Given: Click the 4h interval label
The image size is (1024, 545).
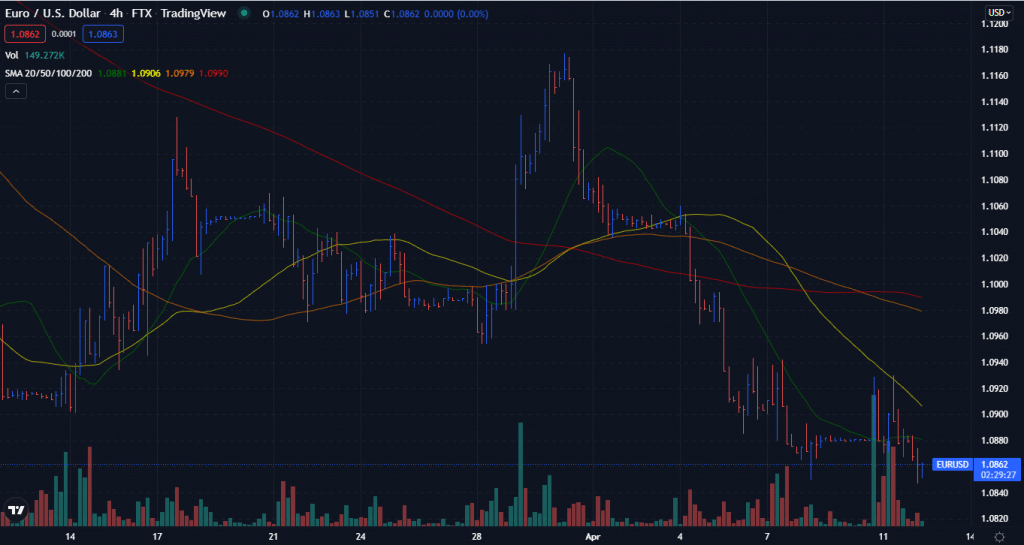Looking at the screenshot, I should coord(116,13).
